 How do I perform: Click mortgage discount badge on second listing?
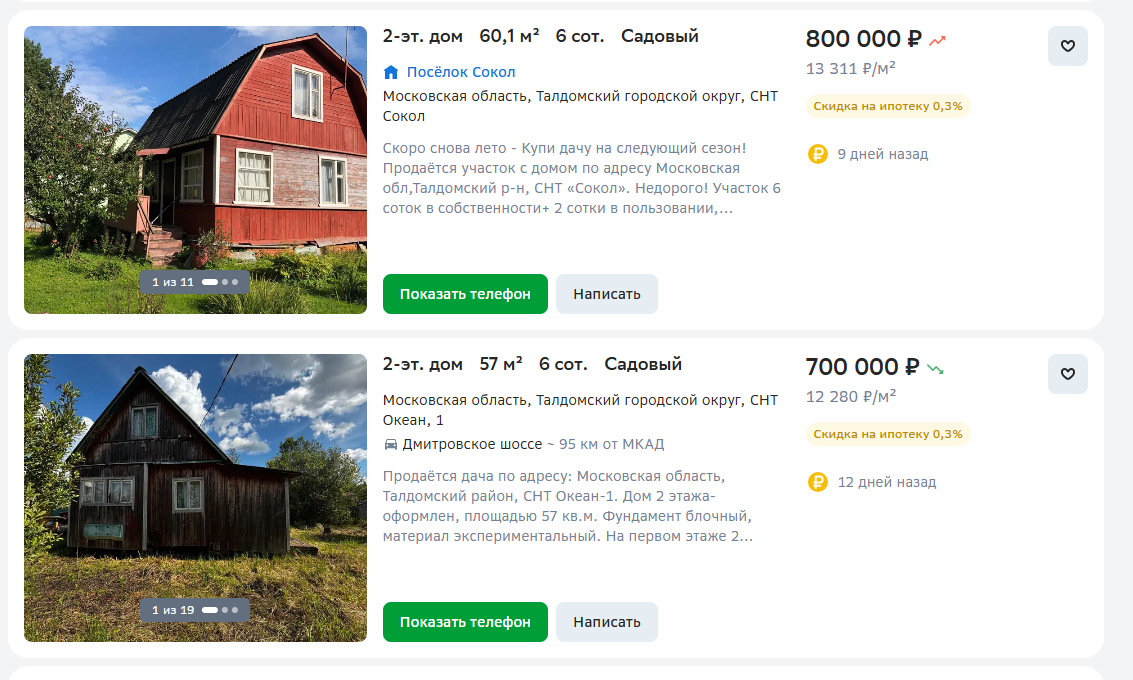coord(887,434)
